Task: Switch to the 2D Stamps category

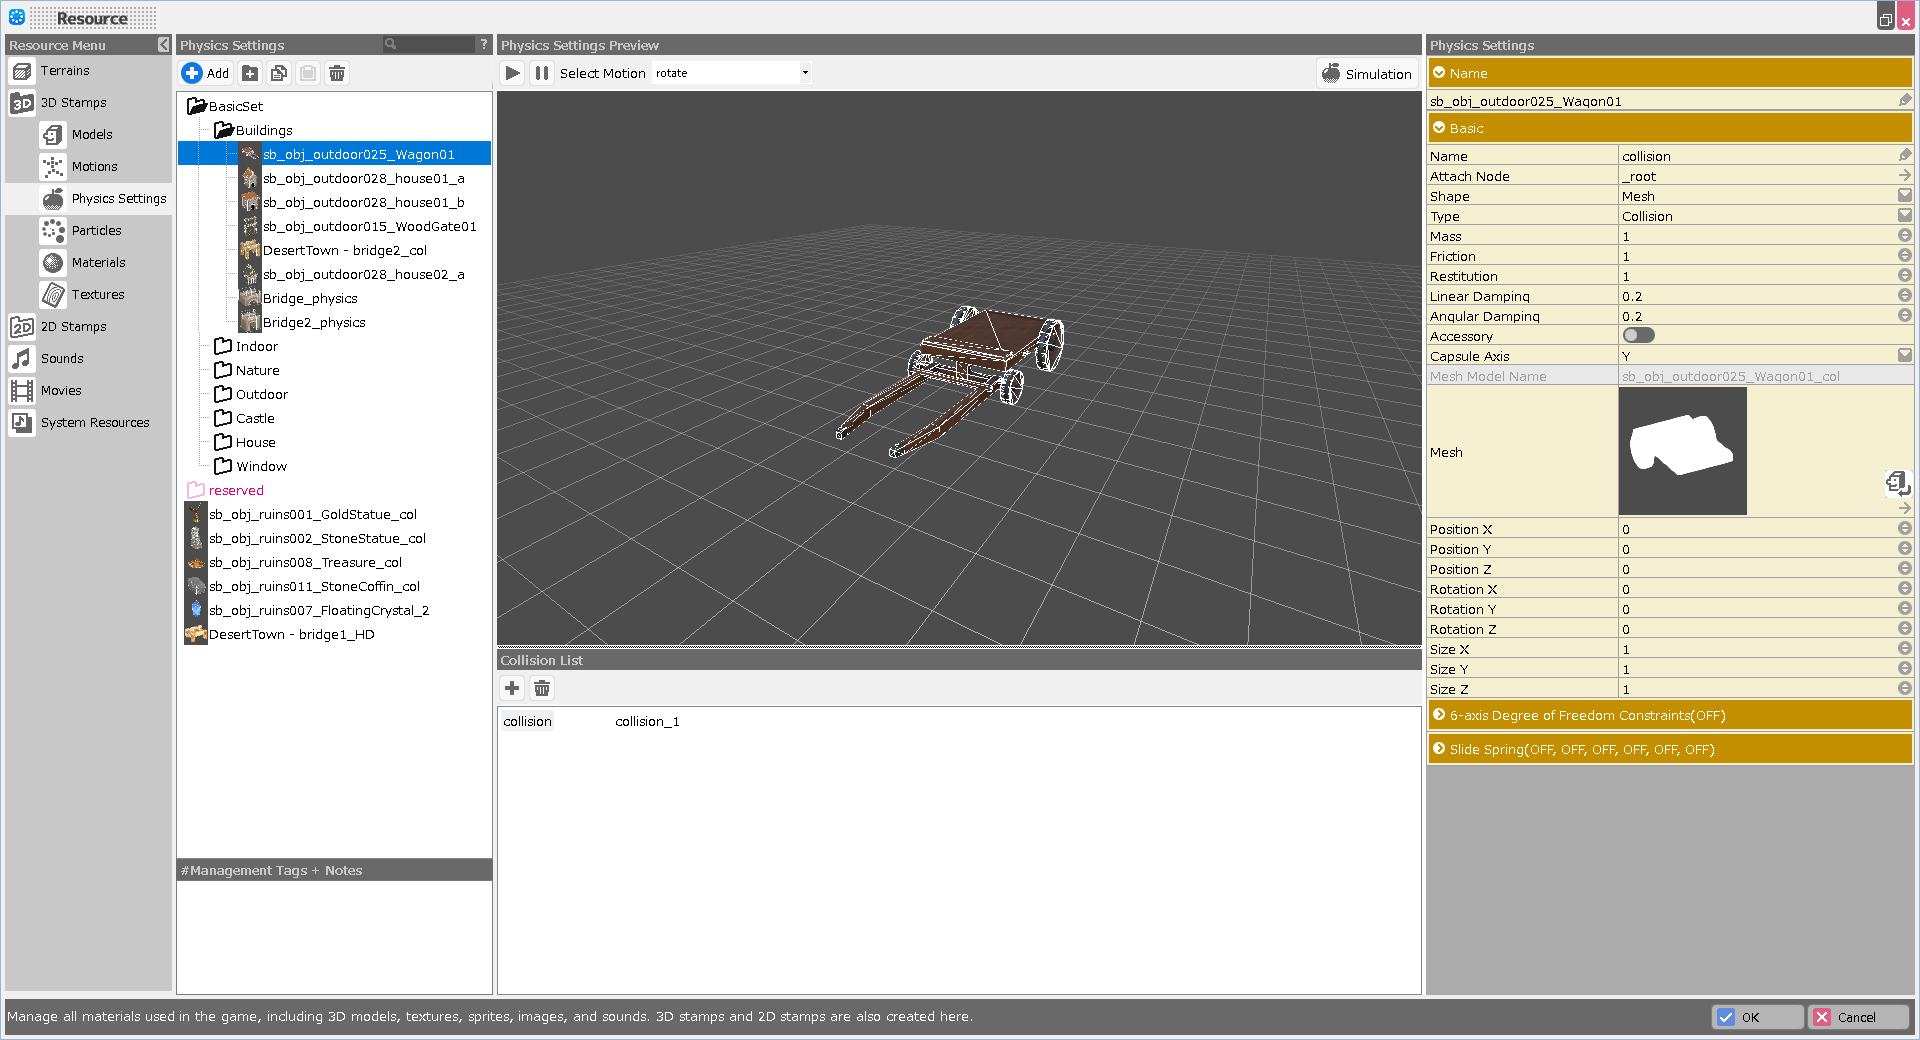Action: 73,326
